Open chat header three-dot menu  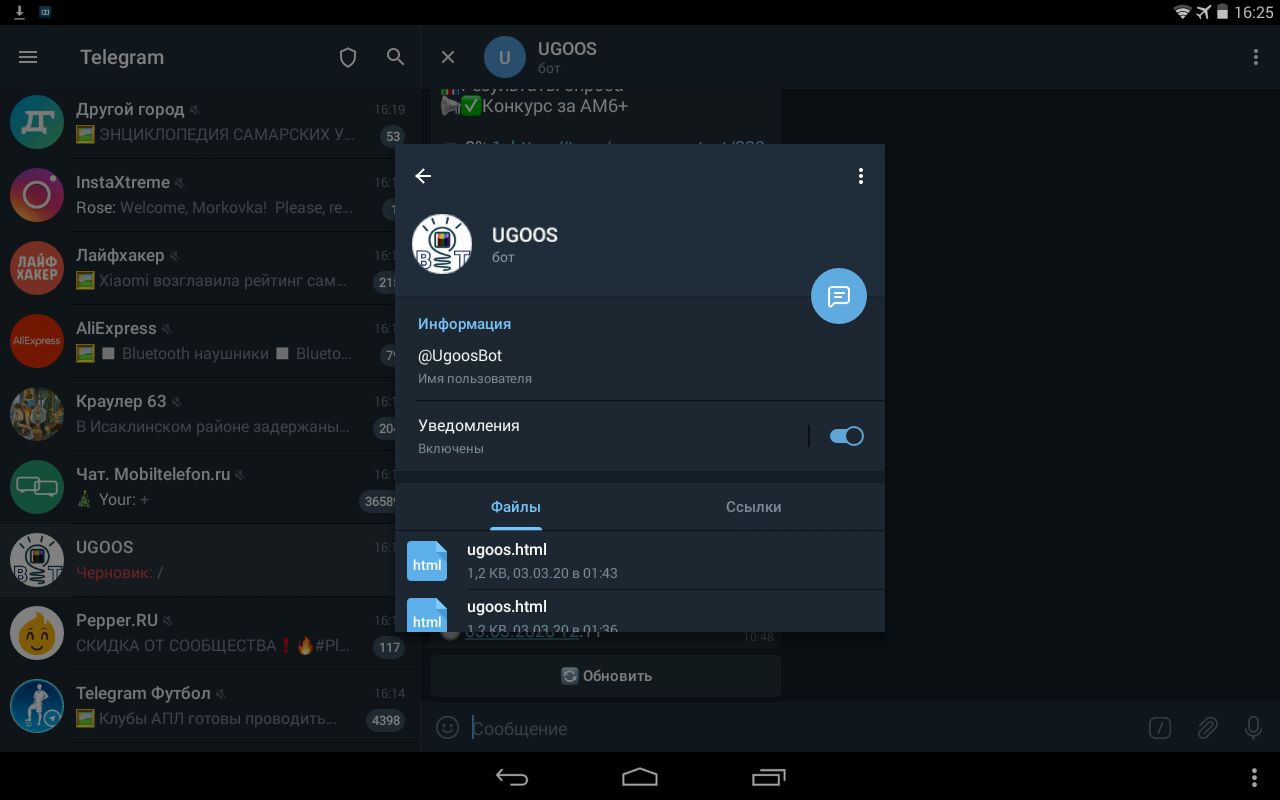(1256, 57)
